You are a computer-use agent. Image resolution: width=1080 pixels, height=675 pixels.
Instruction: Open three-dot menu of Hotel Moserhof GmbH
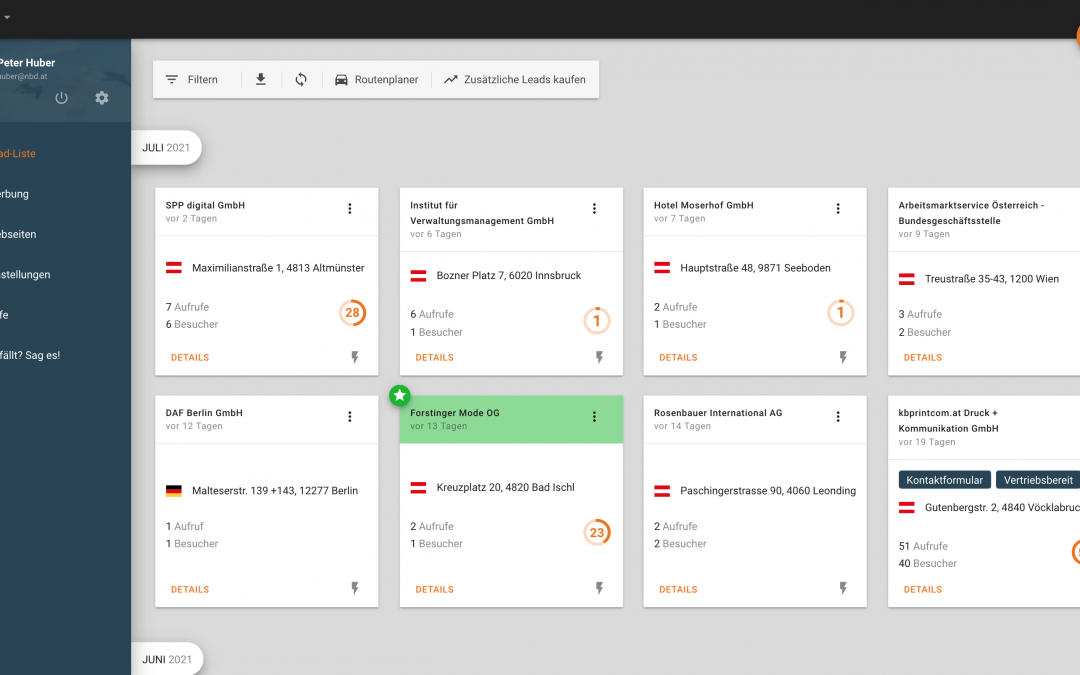click(x=838, y=209)
